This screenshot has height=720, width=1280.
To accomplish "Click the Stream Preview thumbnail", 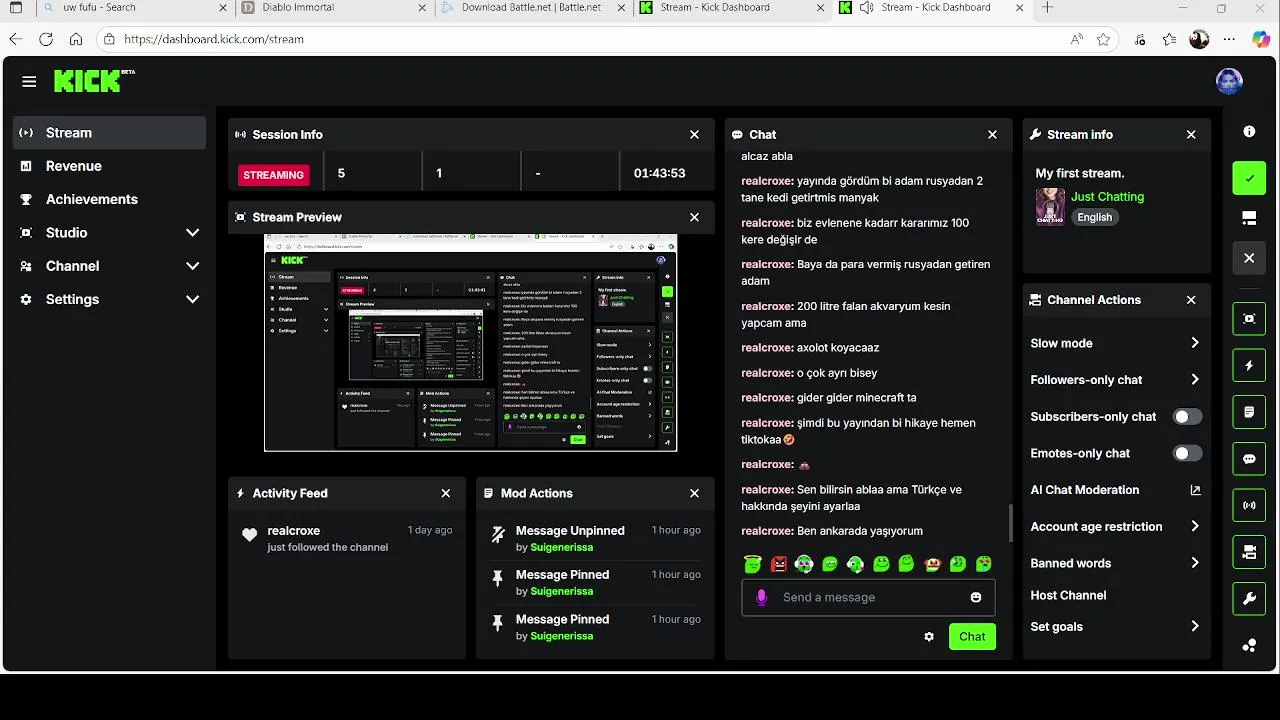I will coord(471,343).
